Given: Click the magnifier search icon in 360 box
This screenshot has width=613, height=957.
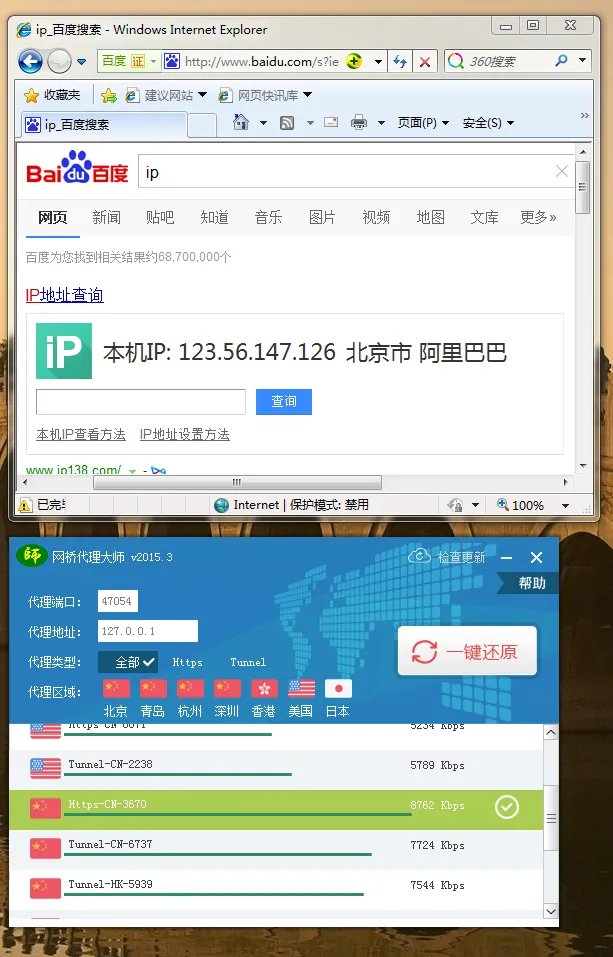Looking at the screenshot, I should (x=562, y=60).
